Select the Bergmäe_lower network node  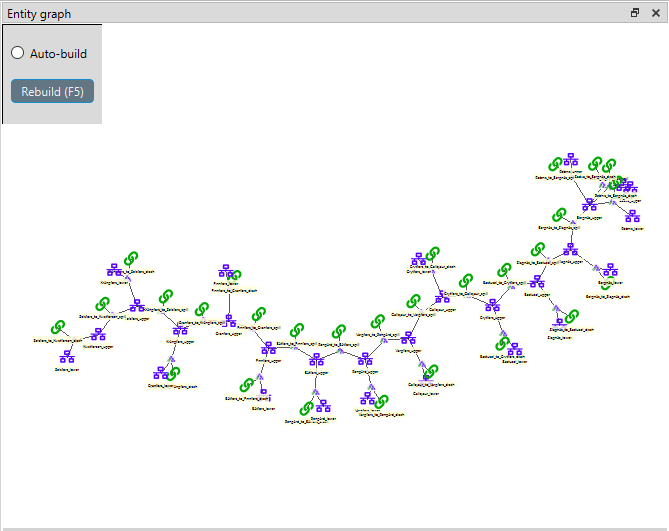pyautogui.click(x=611, y=270)
